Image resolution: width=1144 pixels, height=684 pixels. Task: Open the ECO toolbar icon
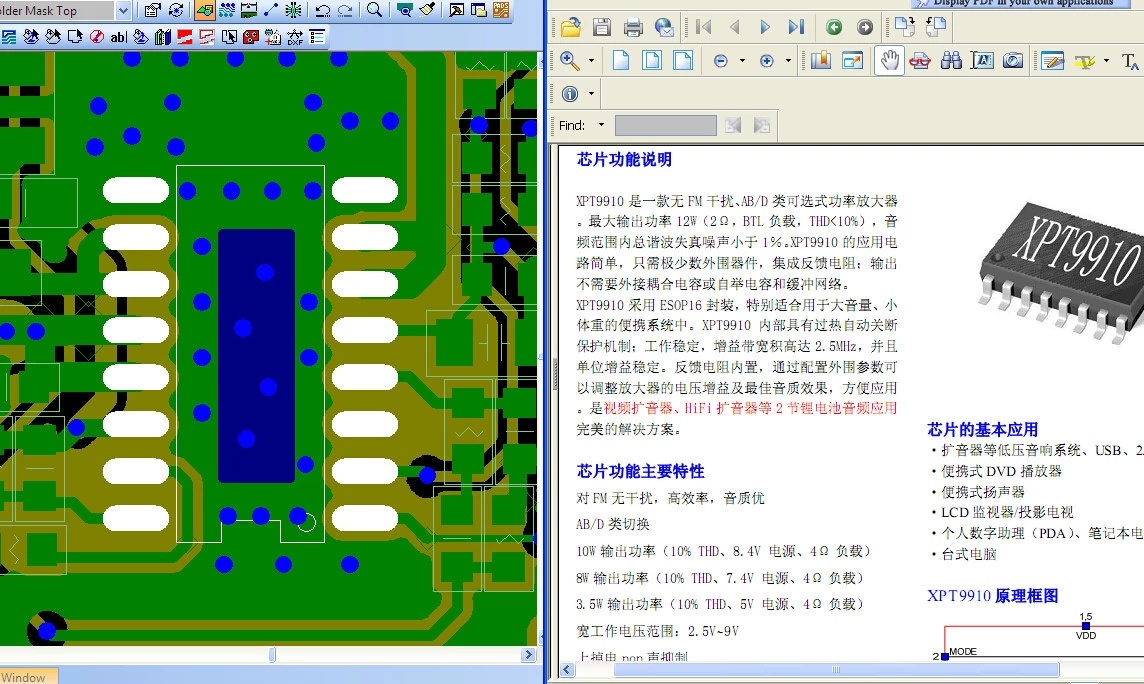(x=271, y=10)
